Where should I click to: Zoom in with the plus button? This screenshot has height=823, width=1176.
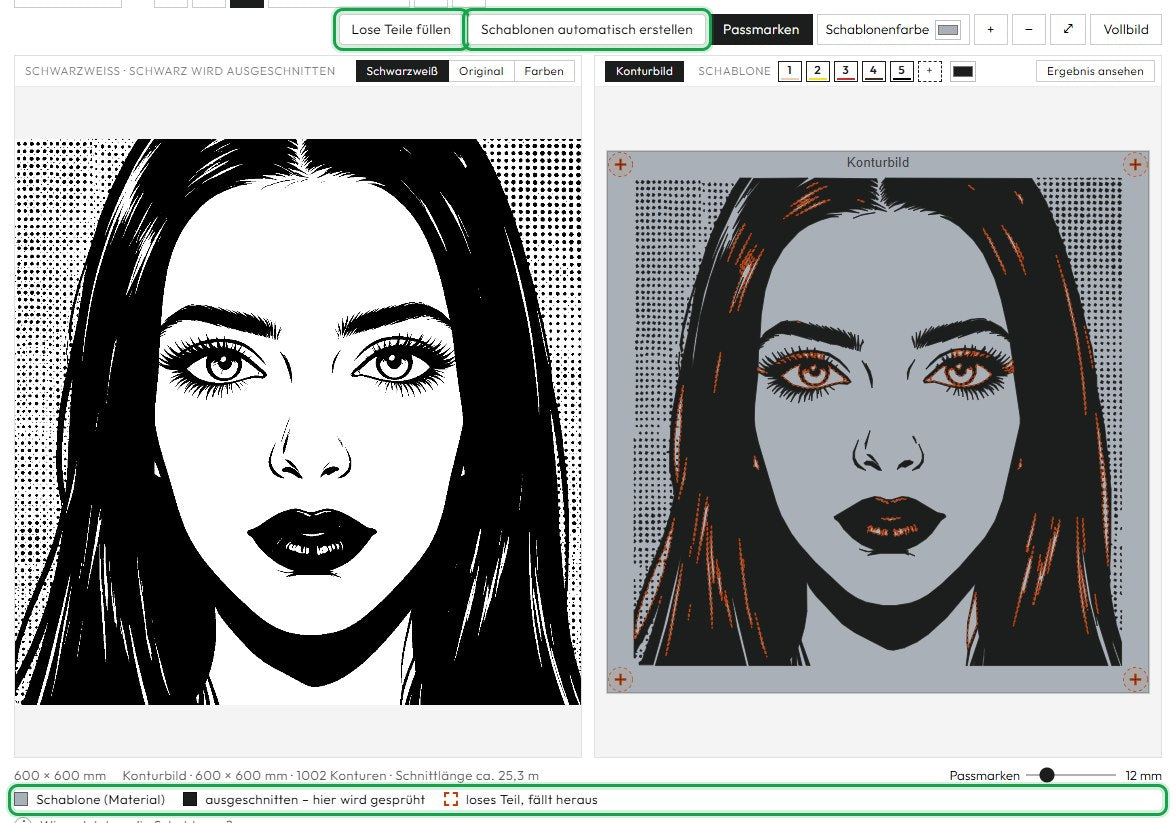click(x=990, y=29)
